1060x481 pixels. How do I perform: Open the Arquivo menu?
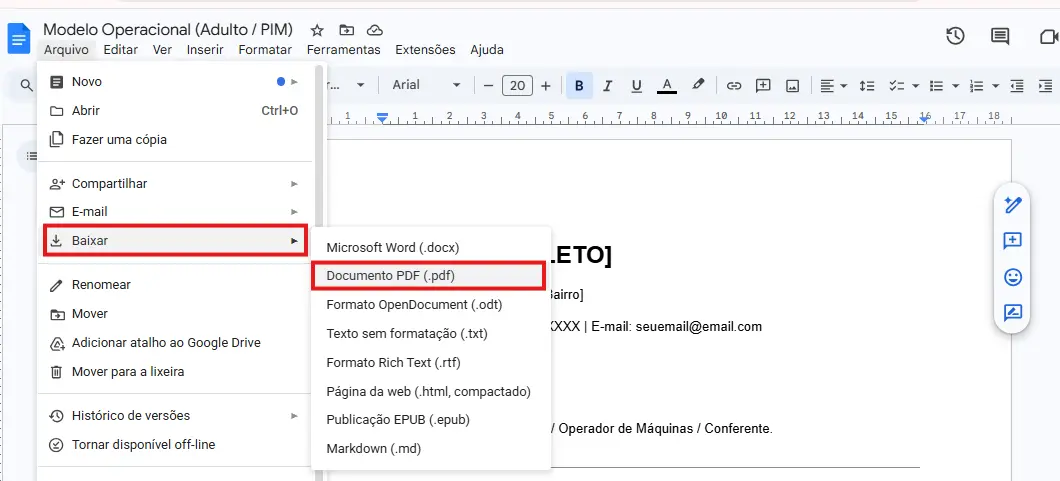pos(66,49)
